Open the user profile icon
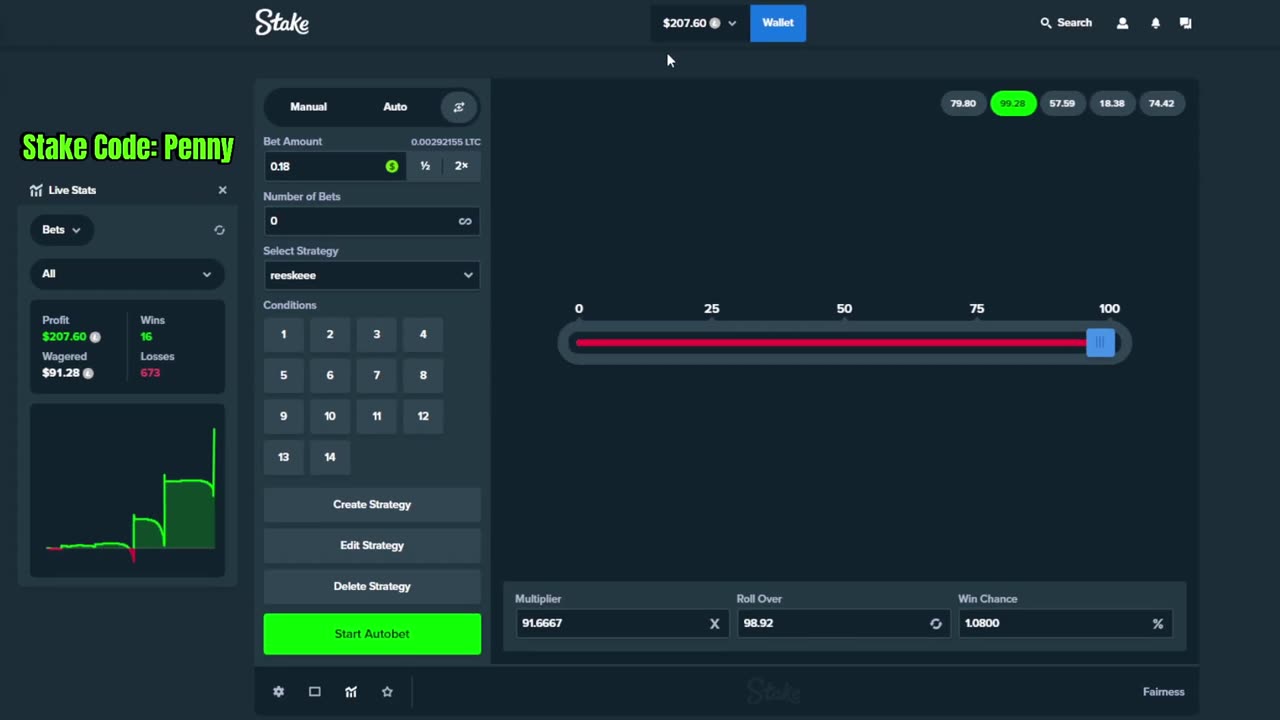 coord(1122,23)
